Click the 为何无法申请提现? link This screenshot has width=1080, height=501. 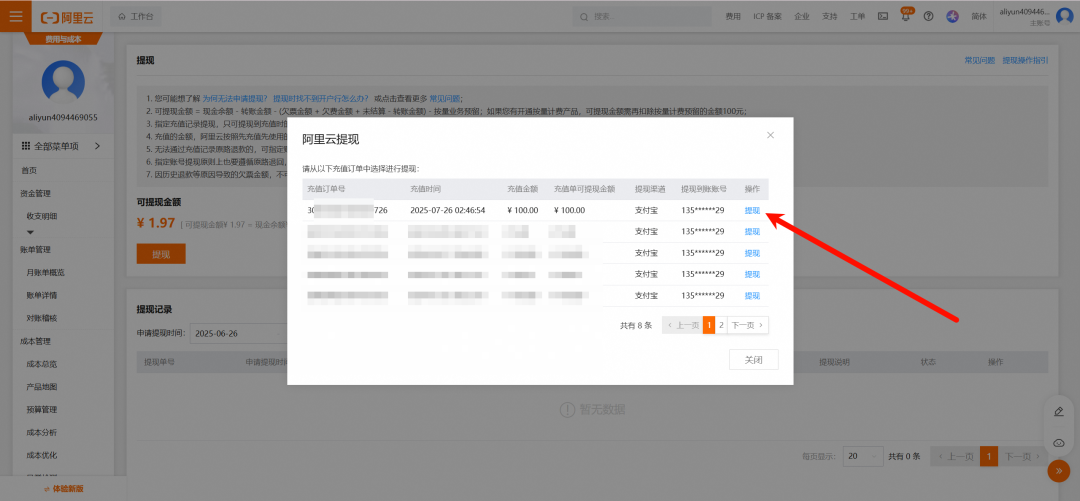coord(234,99)
